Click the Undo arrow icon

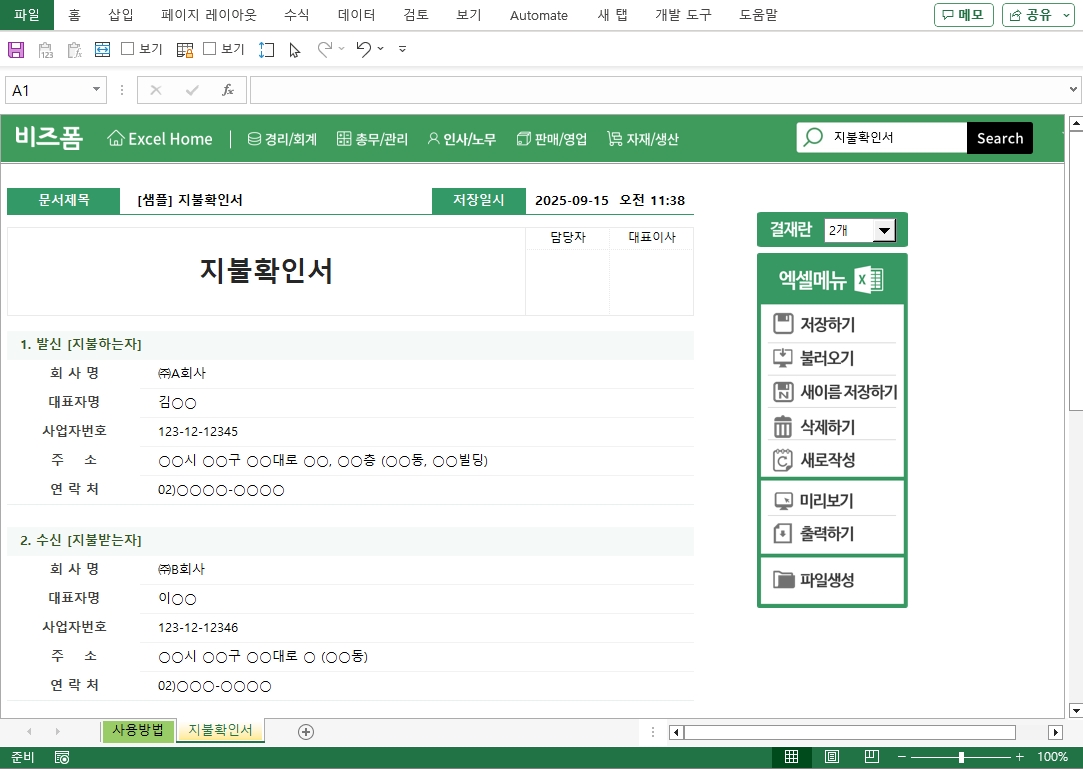(x=364, y=49)
